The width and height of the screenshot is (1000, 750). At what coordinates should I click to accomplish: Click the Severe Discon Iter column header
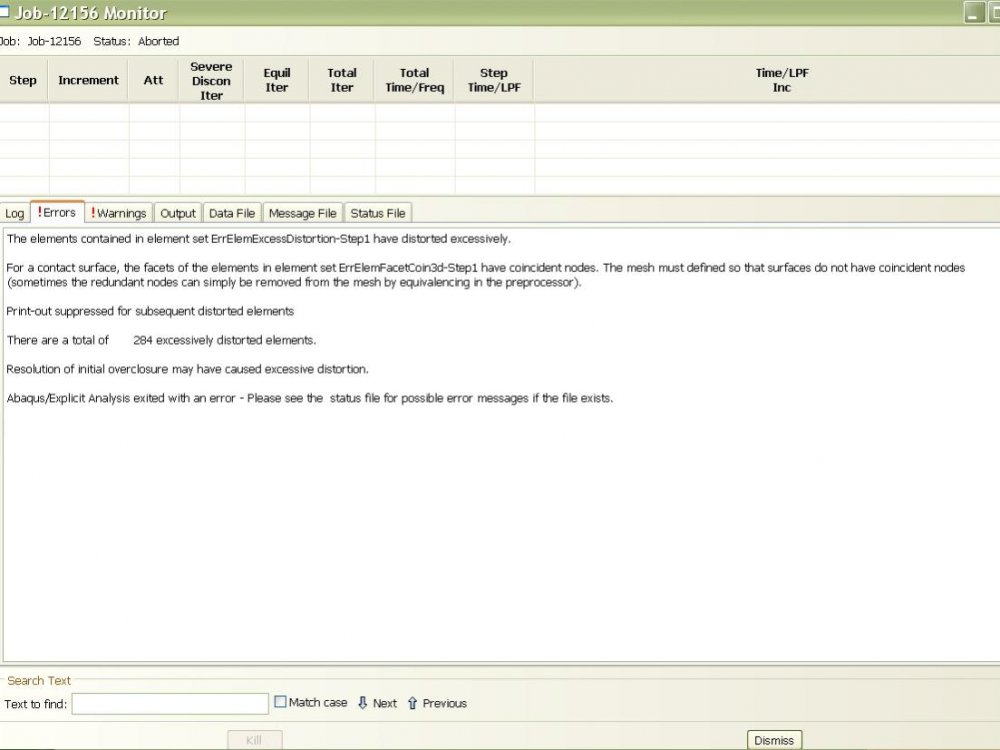[211, 80]
